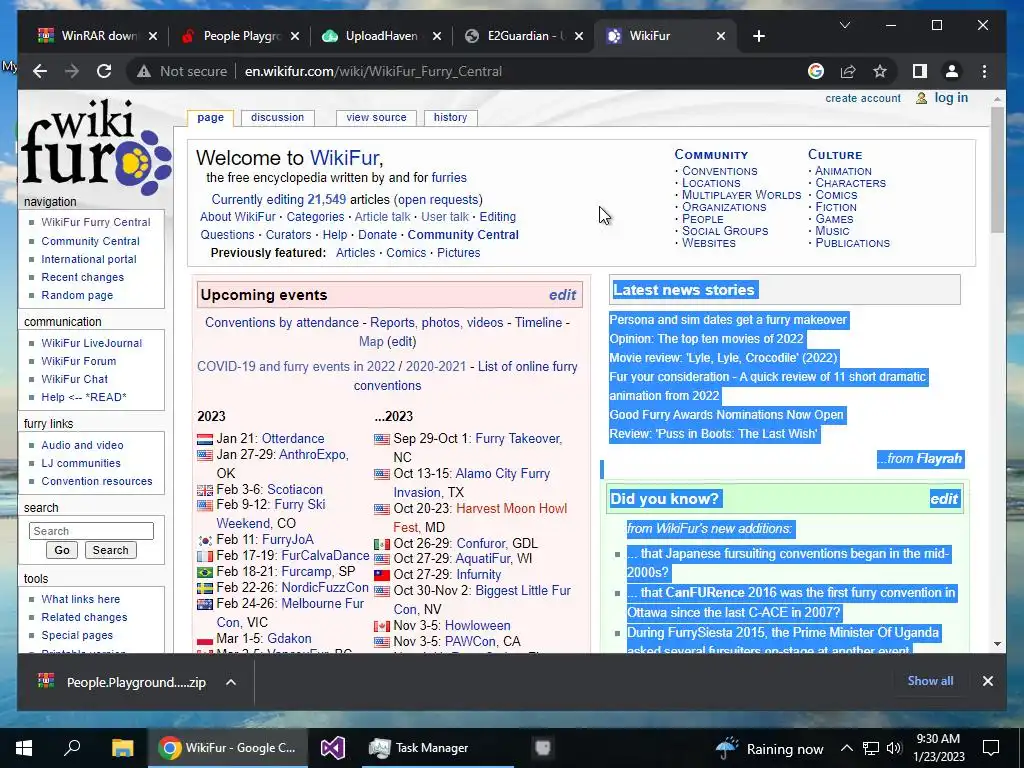Go back with the browser back arrow
Viewport: 1024px width, 768px height.
(40, 71)
